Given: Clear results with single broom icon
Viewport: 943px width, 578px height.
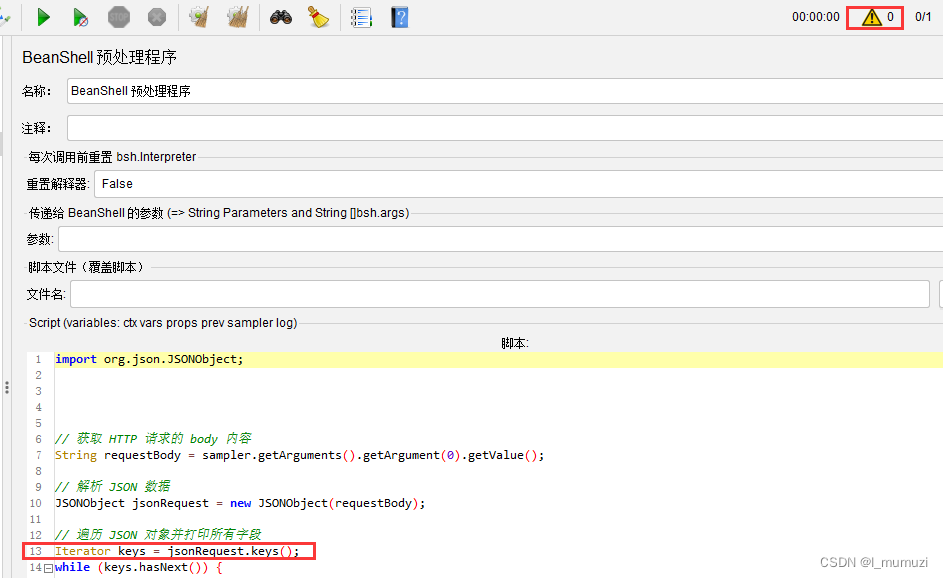Looking at the screenshot, I should 199,17.
